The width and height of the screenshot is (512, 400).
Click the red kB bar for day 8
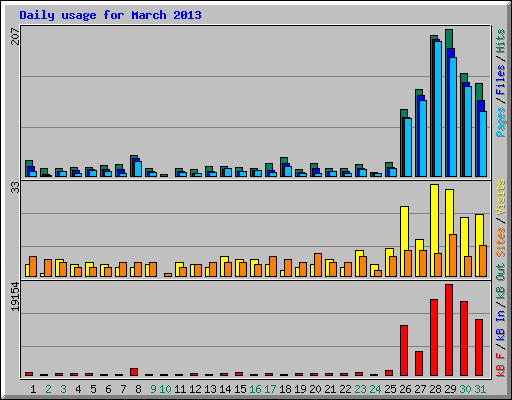click(x=134, y=372)
